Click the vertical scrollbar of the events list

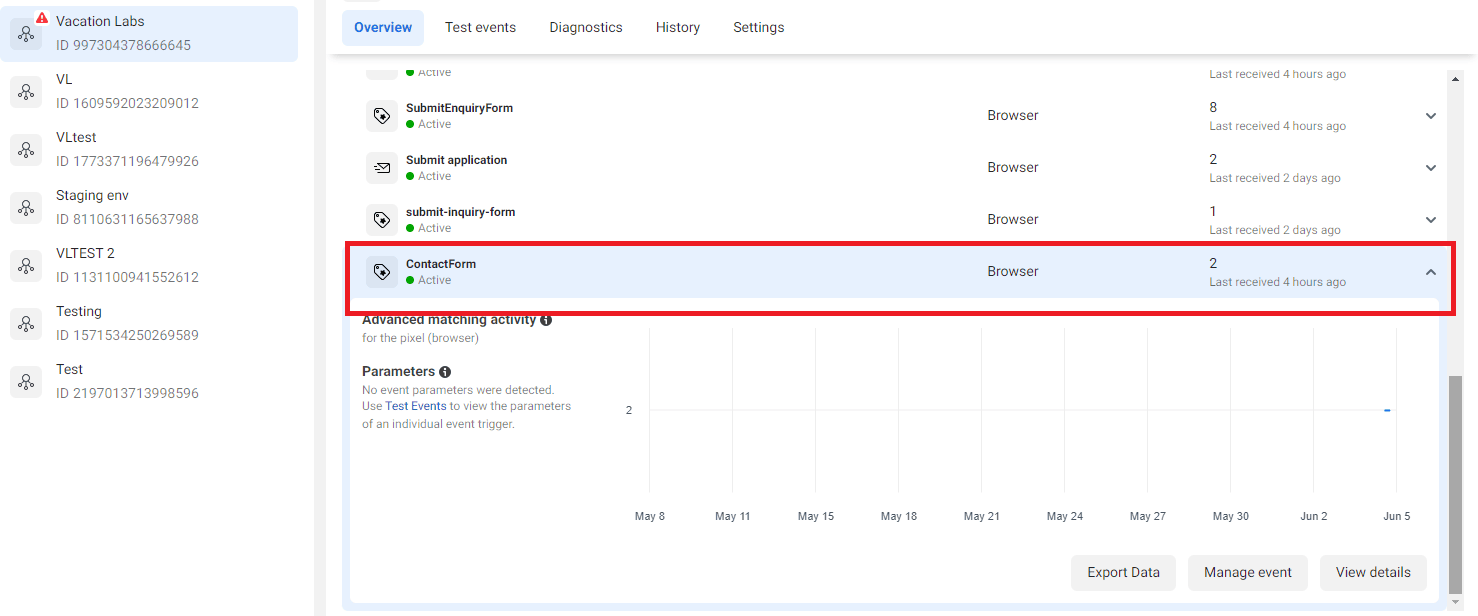pos(1455,480)
